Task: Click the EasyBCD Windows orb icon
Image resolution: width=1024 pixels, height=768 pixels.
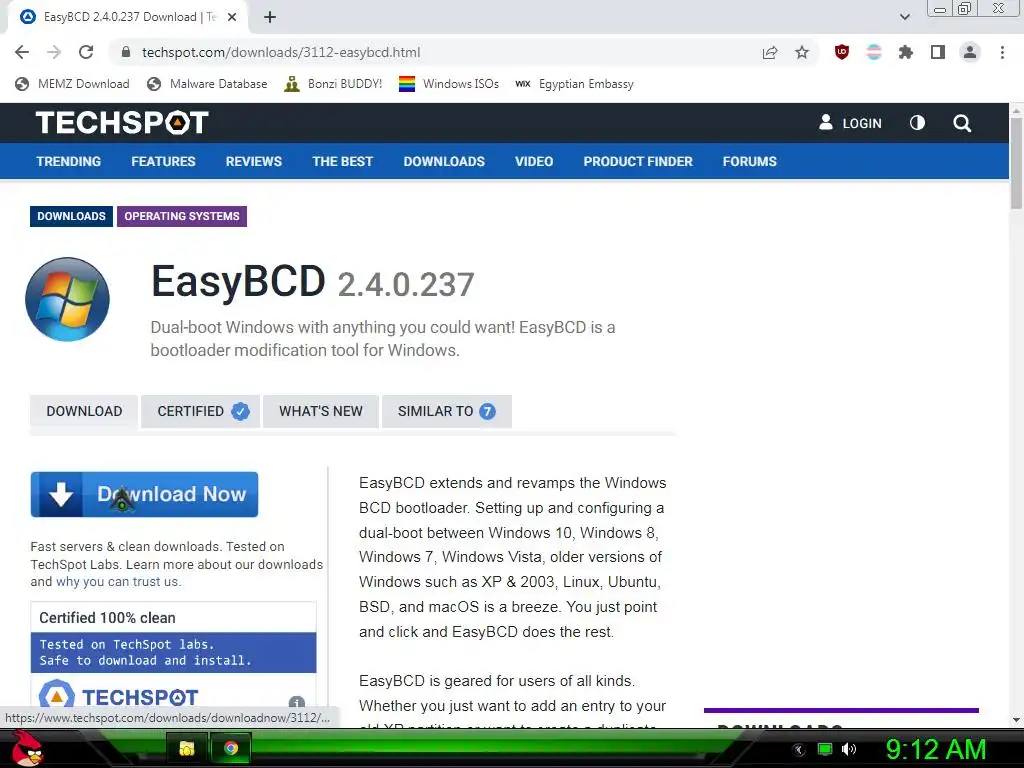Action: pos(67,299)
